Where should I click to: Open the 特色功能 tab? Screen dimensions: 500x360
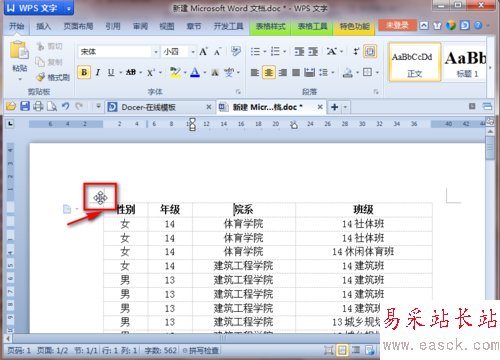[354, 26]
